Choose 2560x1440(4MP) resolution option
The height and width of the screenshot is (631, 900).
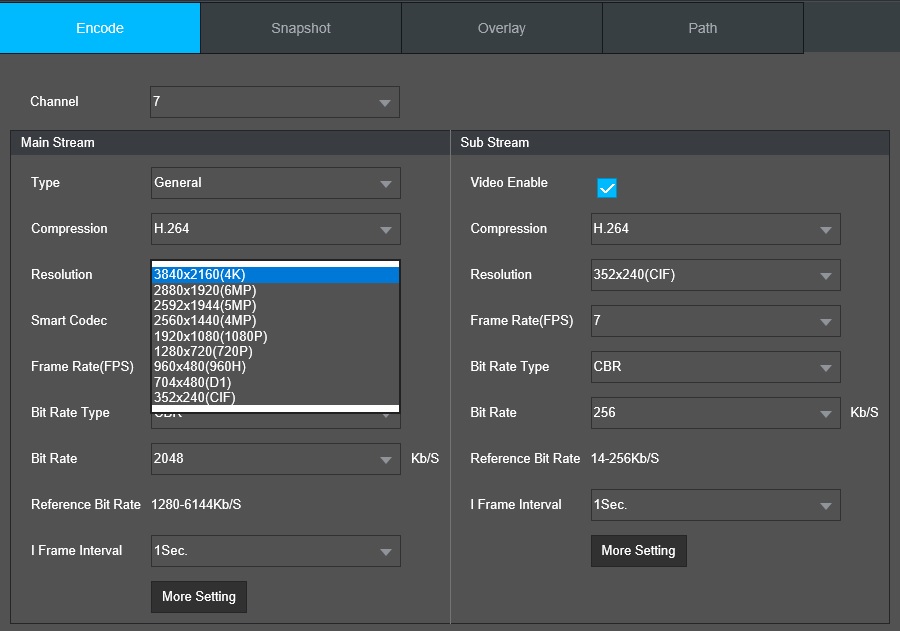pos(276,320)
